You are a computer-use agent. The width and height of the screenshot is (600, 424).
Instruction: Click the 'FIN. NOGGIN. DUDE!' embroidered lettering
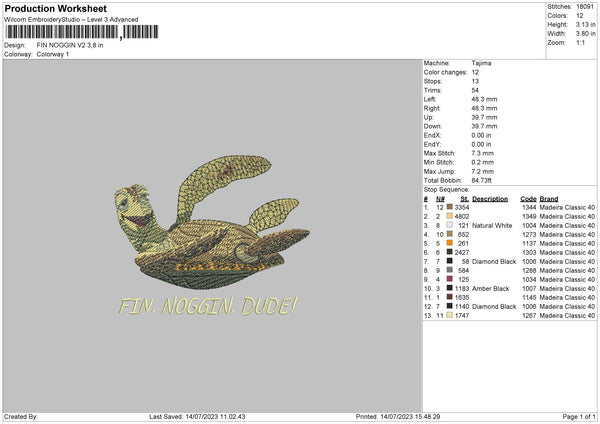tap(208, 306)
